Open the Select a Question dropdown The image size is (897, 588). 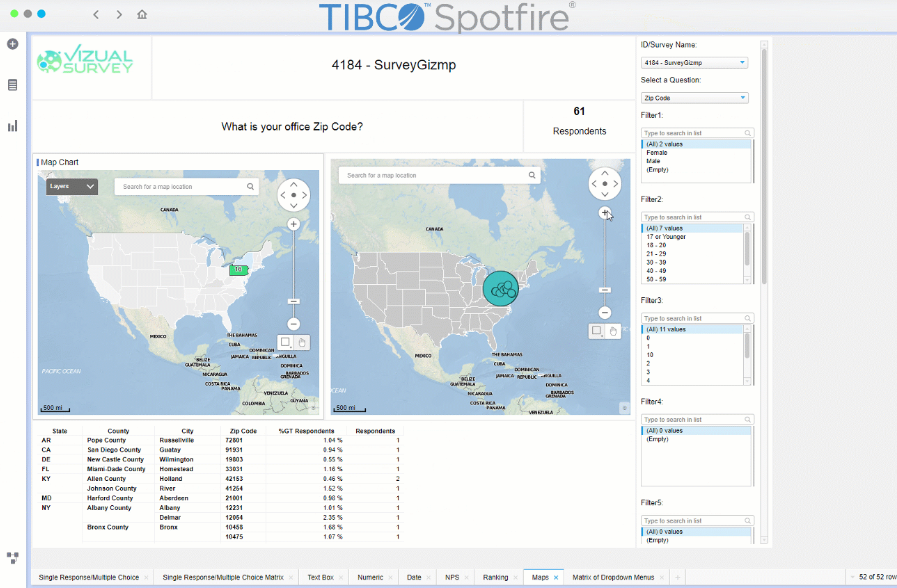pyautogui.click(x=694, y=98)
